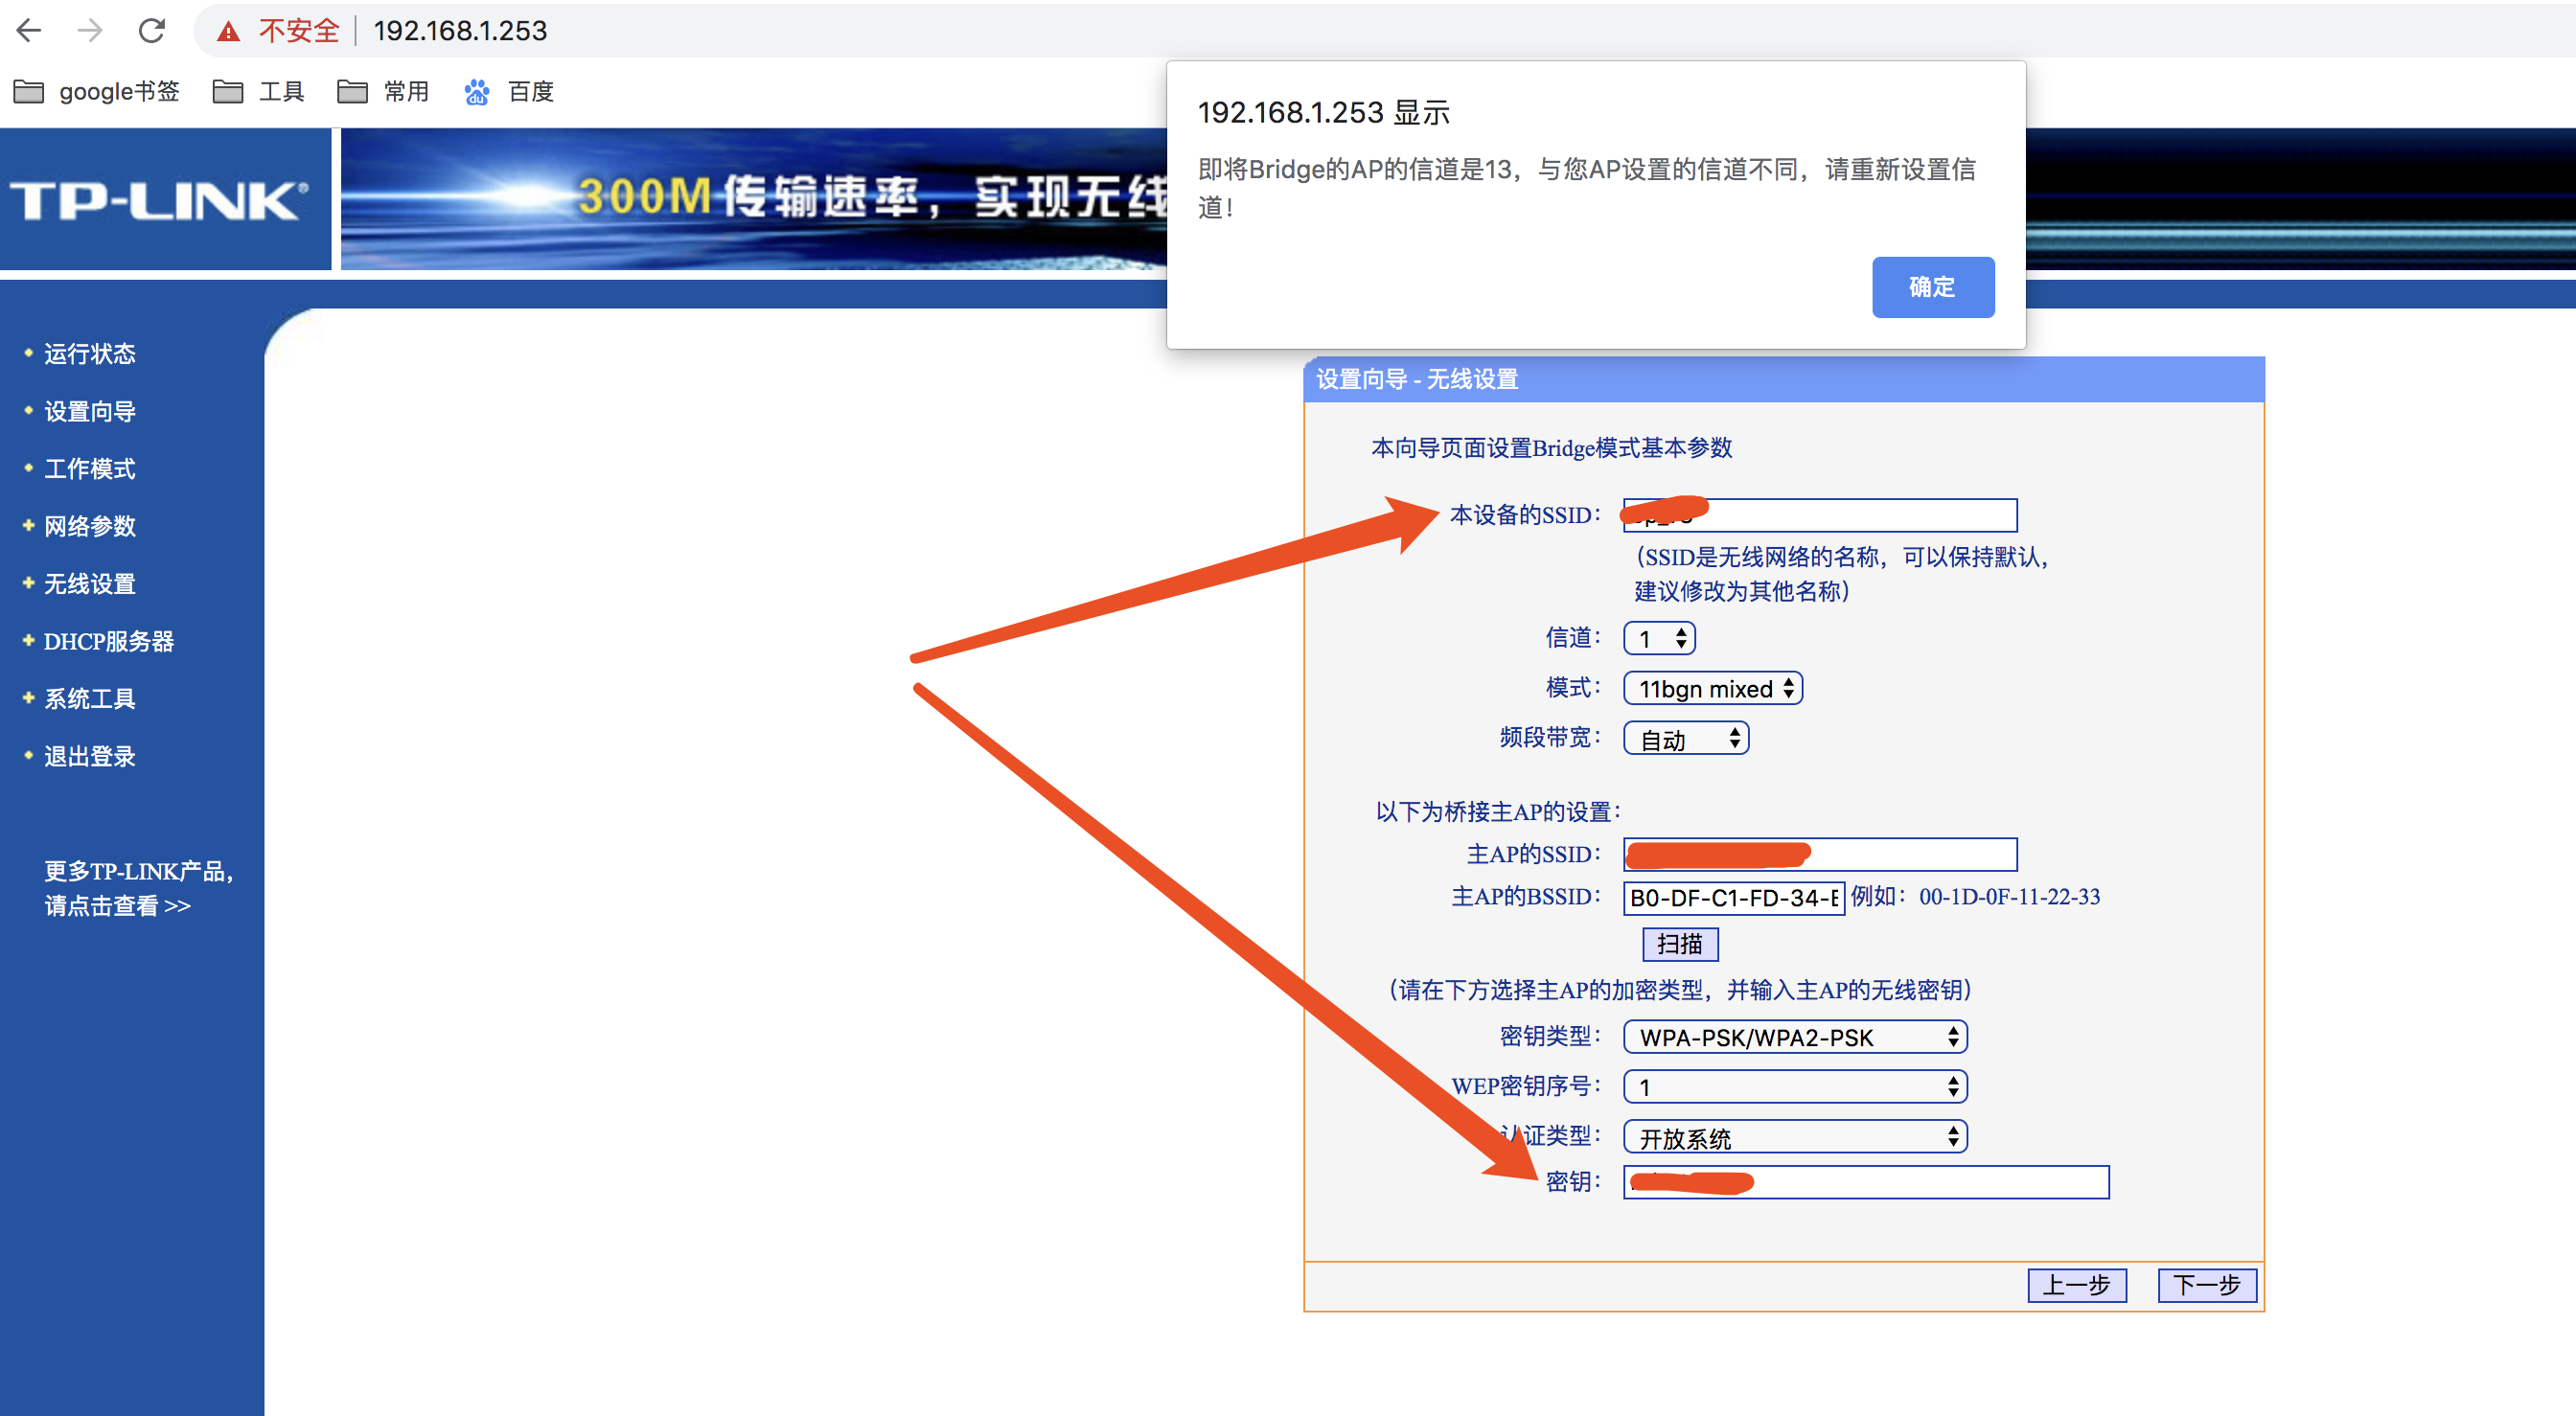Open DHCP服务器 in the sidebar menu

point(108,641)
